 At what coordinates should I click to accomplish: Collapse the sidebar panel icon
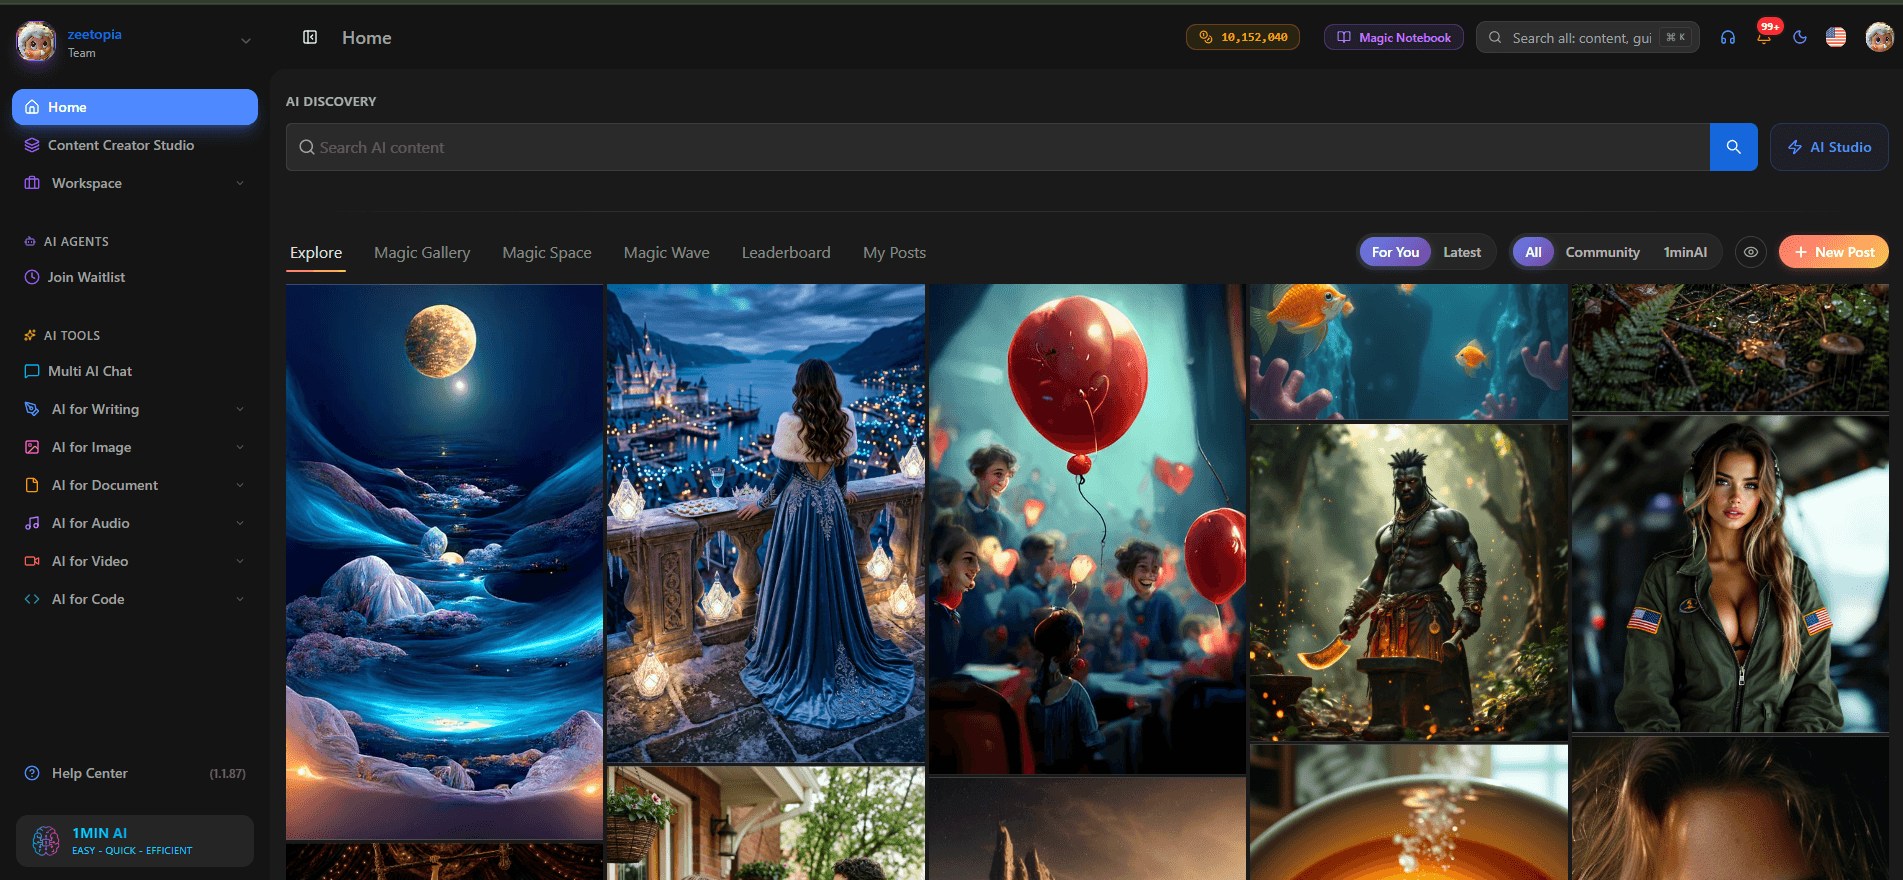[310, 37]
